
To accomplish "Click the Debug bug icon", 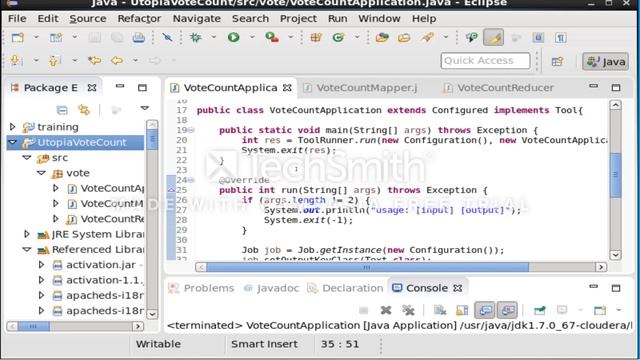I will click(x=196, y=38).
